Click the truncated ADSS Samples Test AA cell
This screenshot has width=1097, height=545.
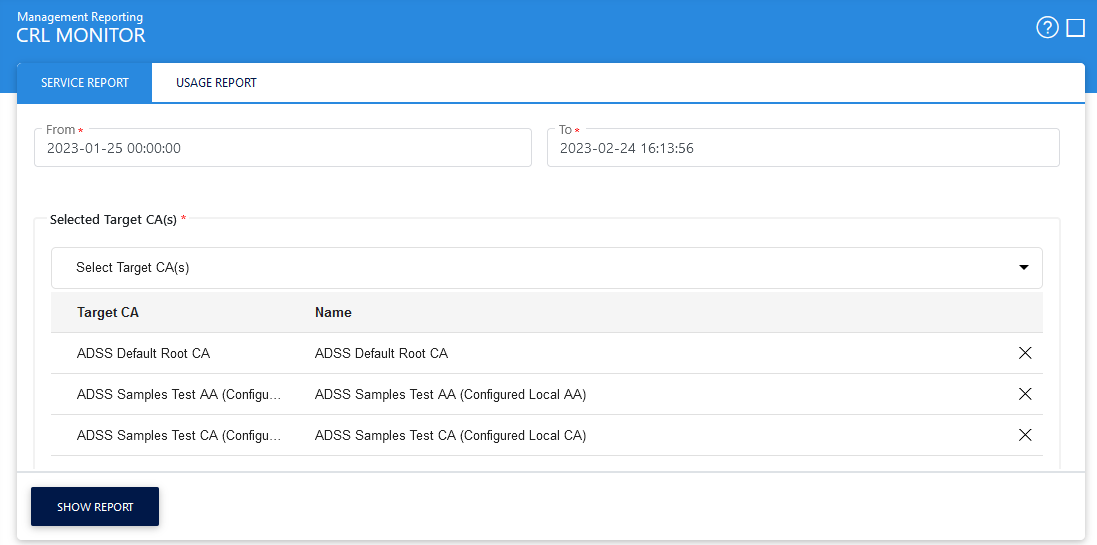point(178,395)
